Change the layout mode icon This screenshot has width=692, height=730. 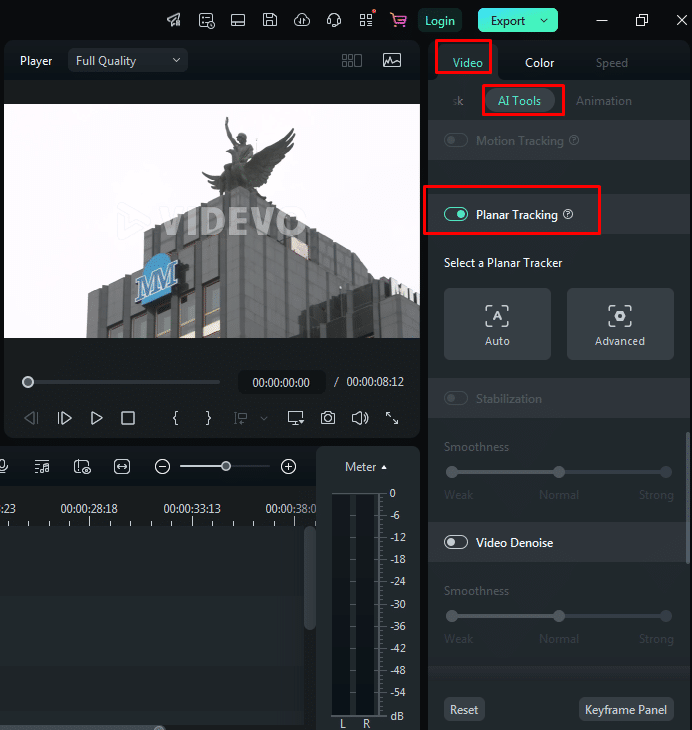point(238,20)
